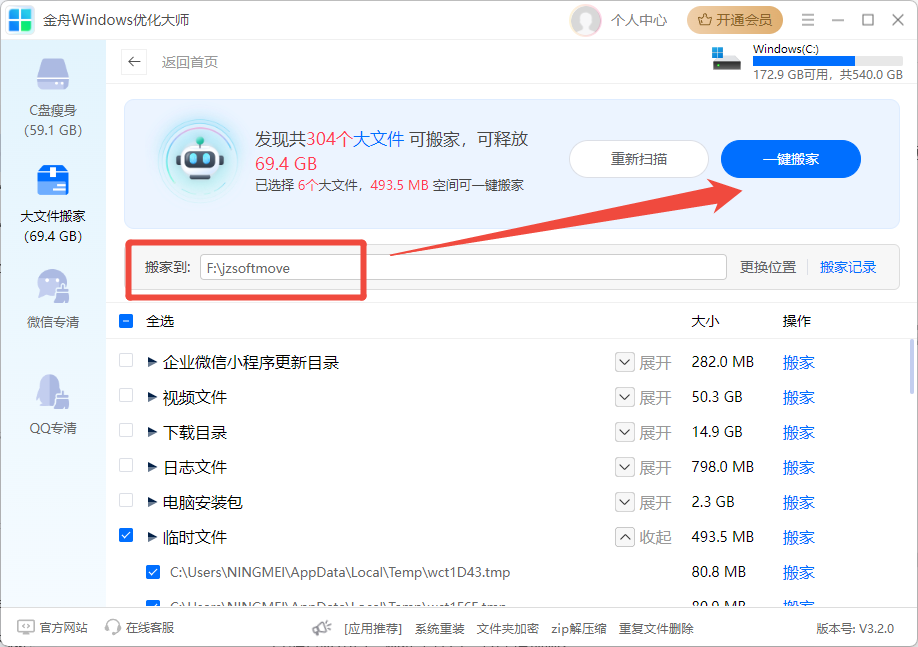Click the triangle beside 视频文件
Viewport: 918px width, 647px height.
coord(152,398)
